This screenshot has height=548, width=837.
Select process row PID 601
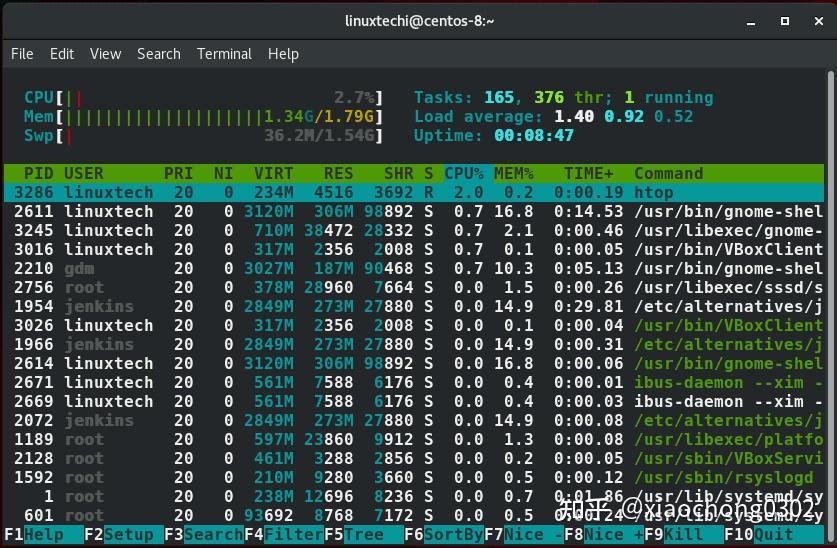pos(414,515)
